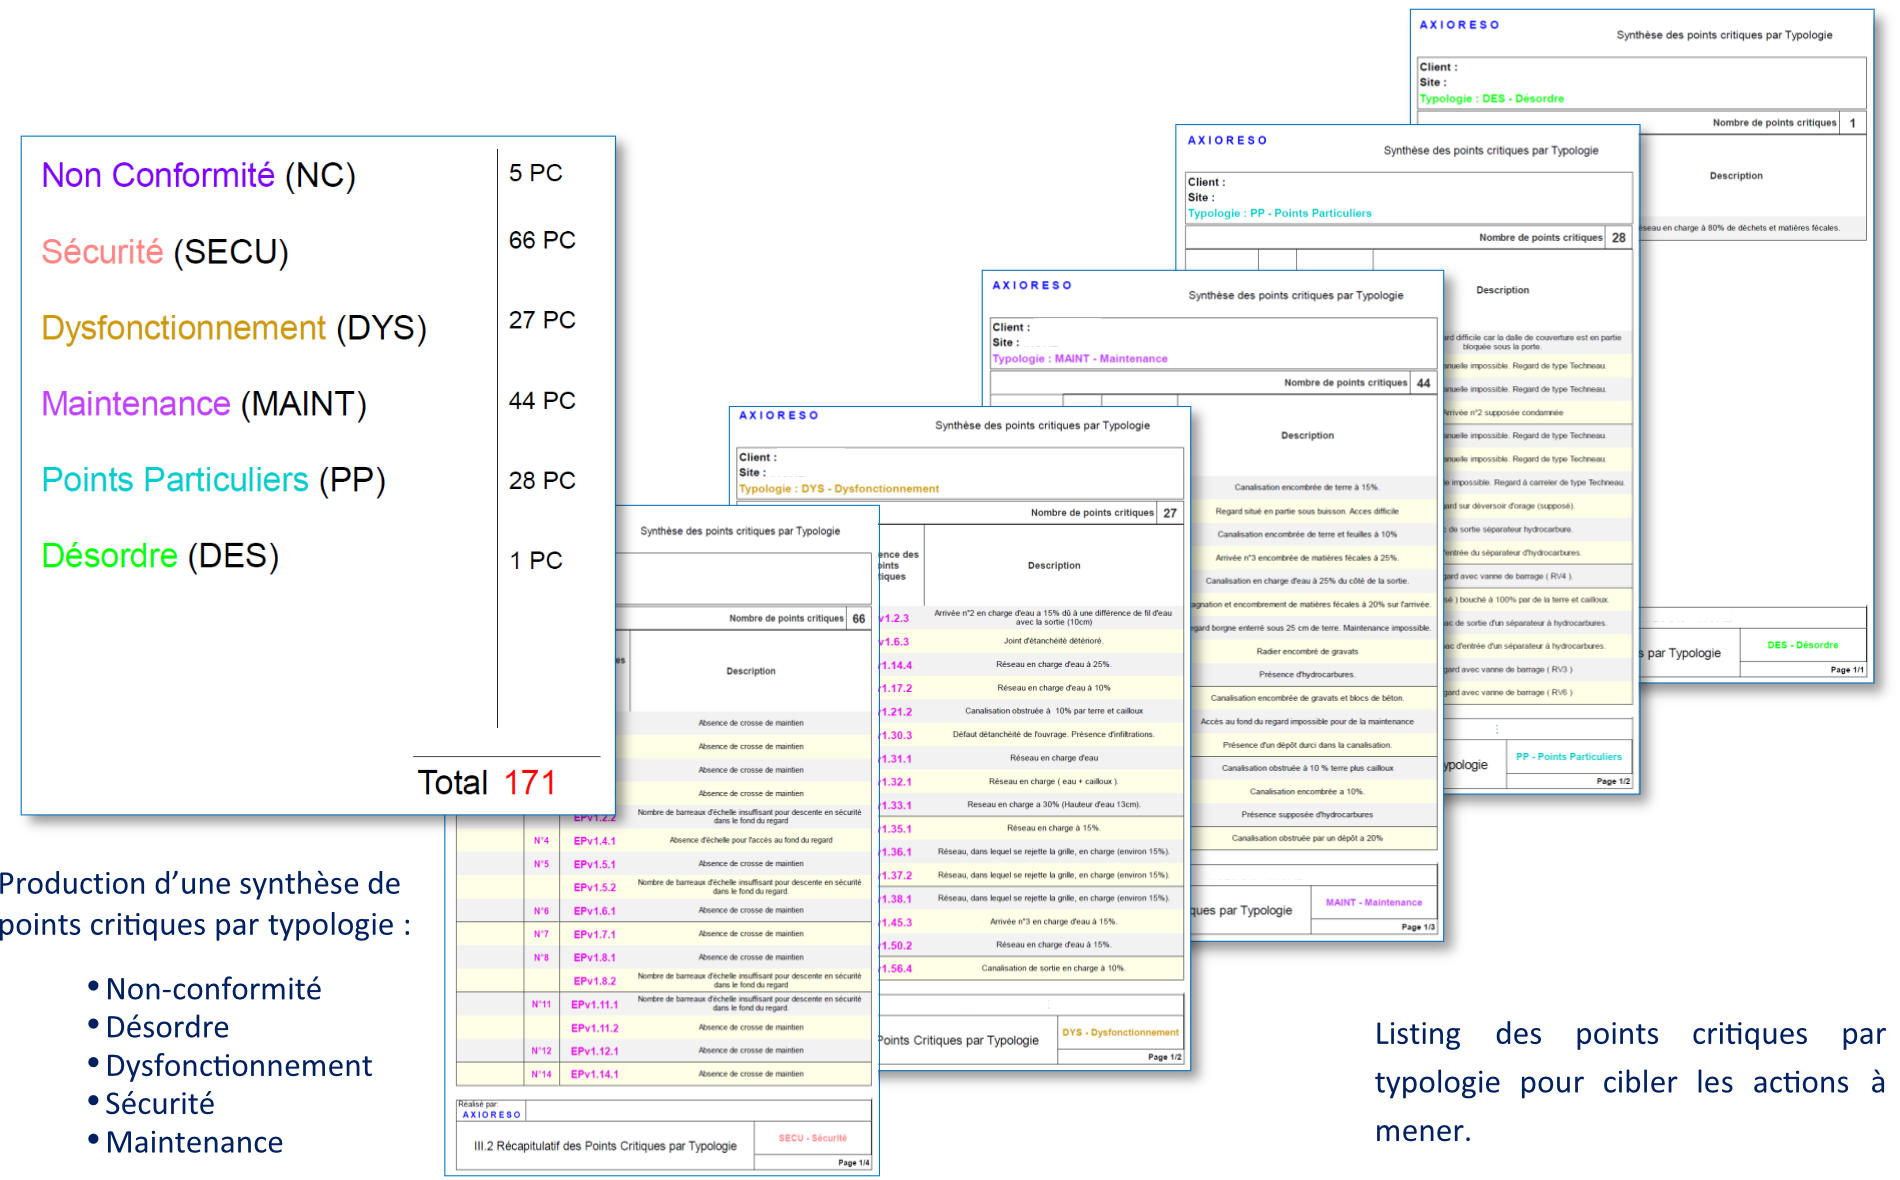Click the 'Sécurité (SECU)' category label
Image resolution: width=1900 pixels, height=1180 pixels.
pos(165,252)
